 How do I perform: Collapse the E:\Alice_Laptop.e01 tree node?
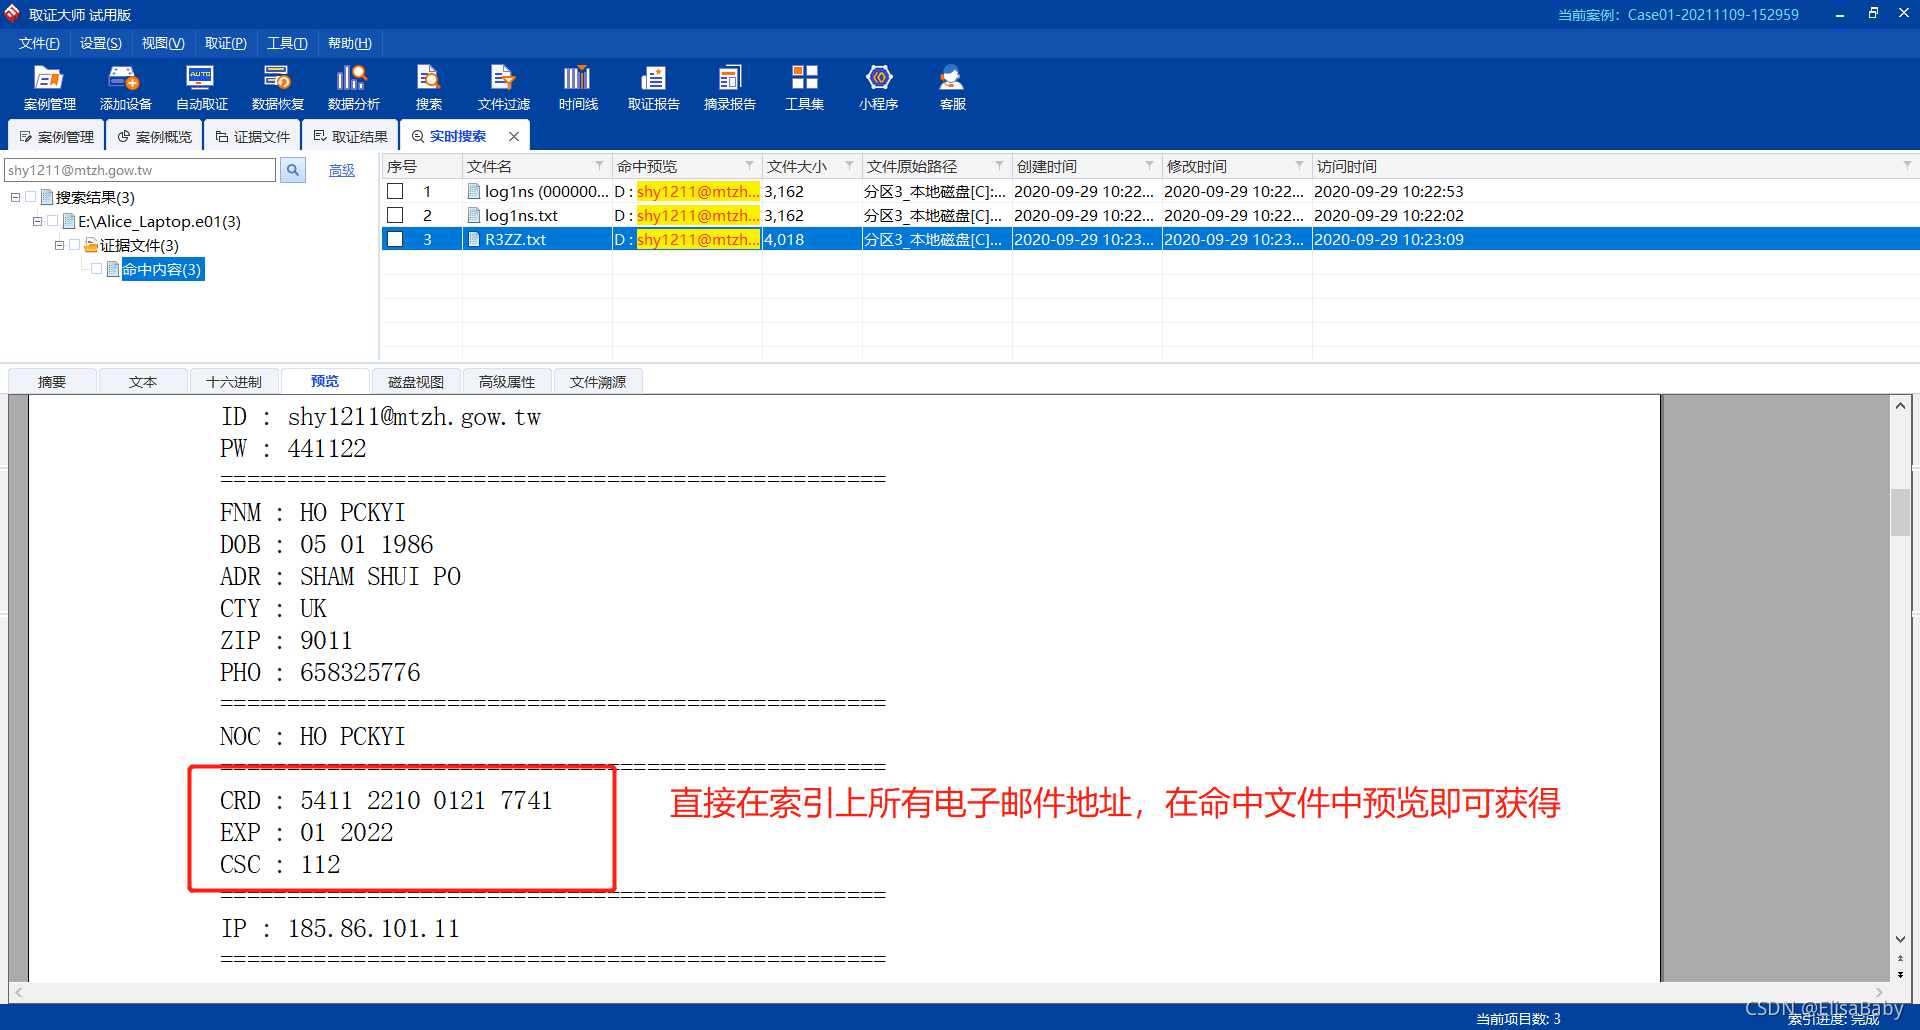click(37, 221)
